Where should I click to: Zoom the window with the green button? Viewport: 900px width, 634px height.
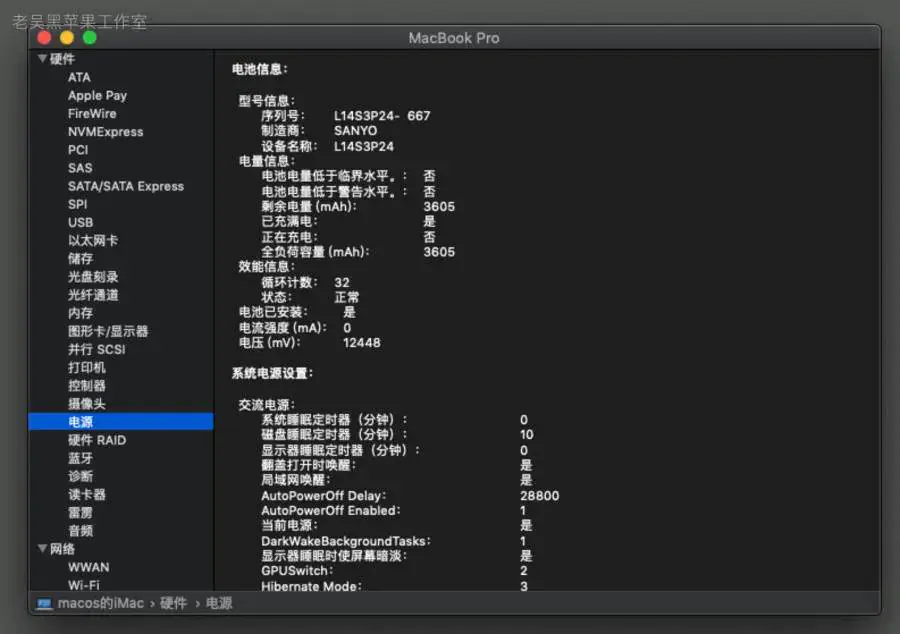click(x=90, y=38)
